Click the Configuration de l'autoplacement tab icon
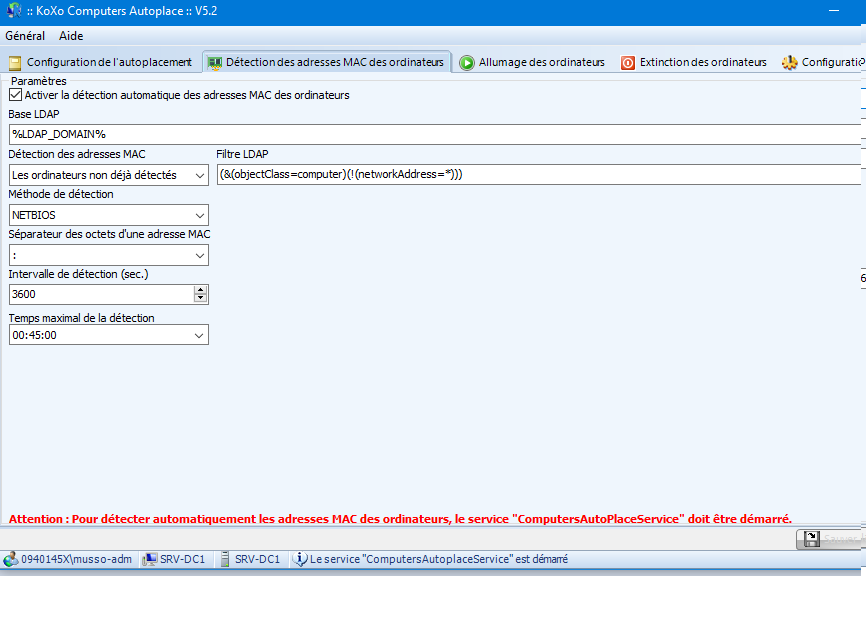The width and height of the screenshot is (866, 630). 15,63
